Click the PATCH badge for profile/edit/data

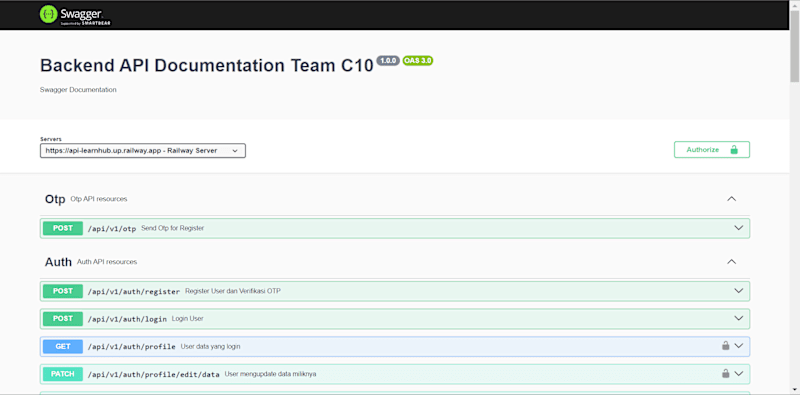coord(63,374)
